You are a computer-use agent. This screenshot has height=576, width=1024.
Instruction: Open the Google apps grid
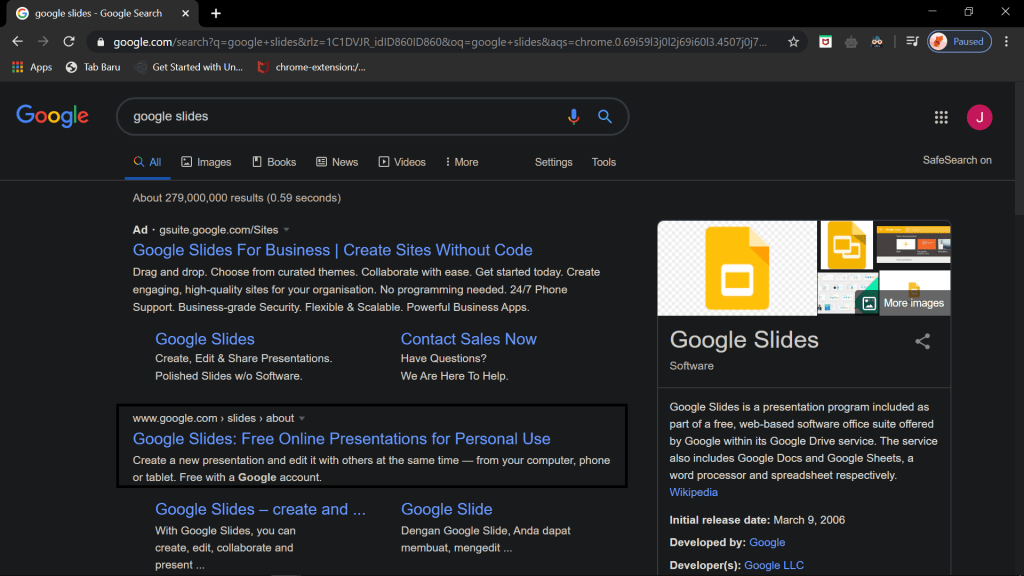pyautogui.click(x=941, y=117)
